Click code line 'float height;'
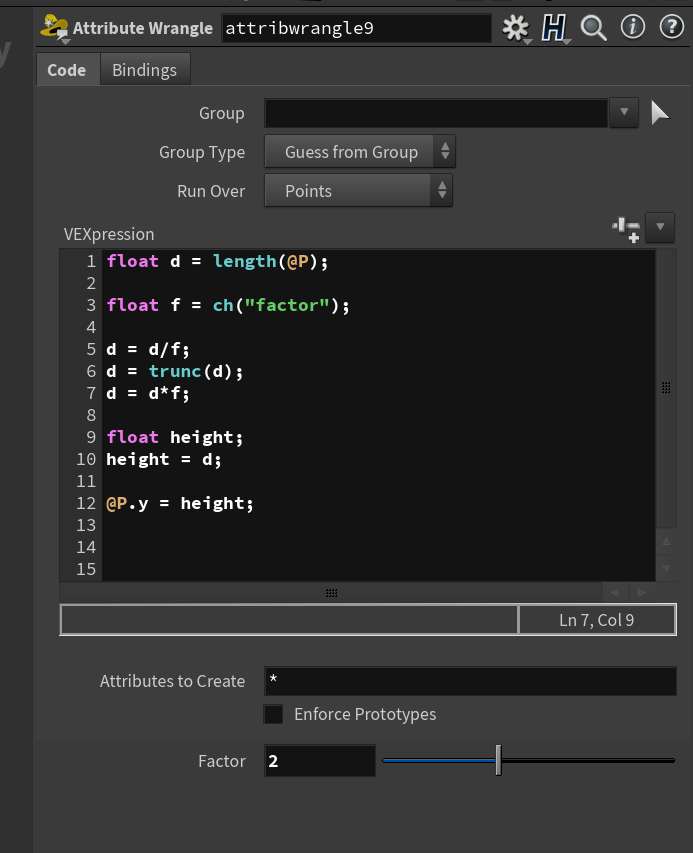 click(x=175, y=437)
